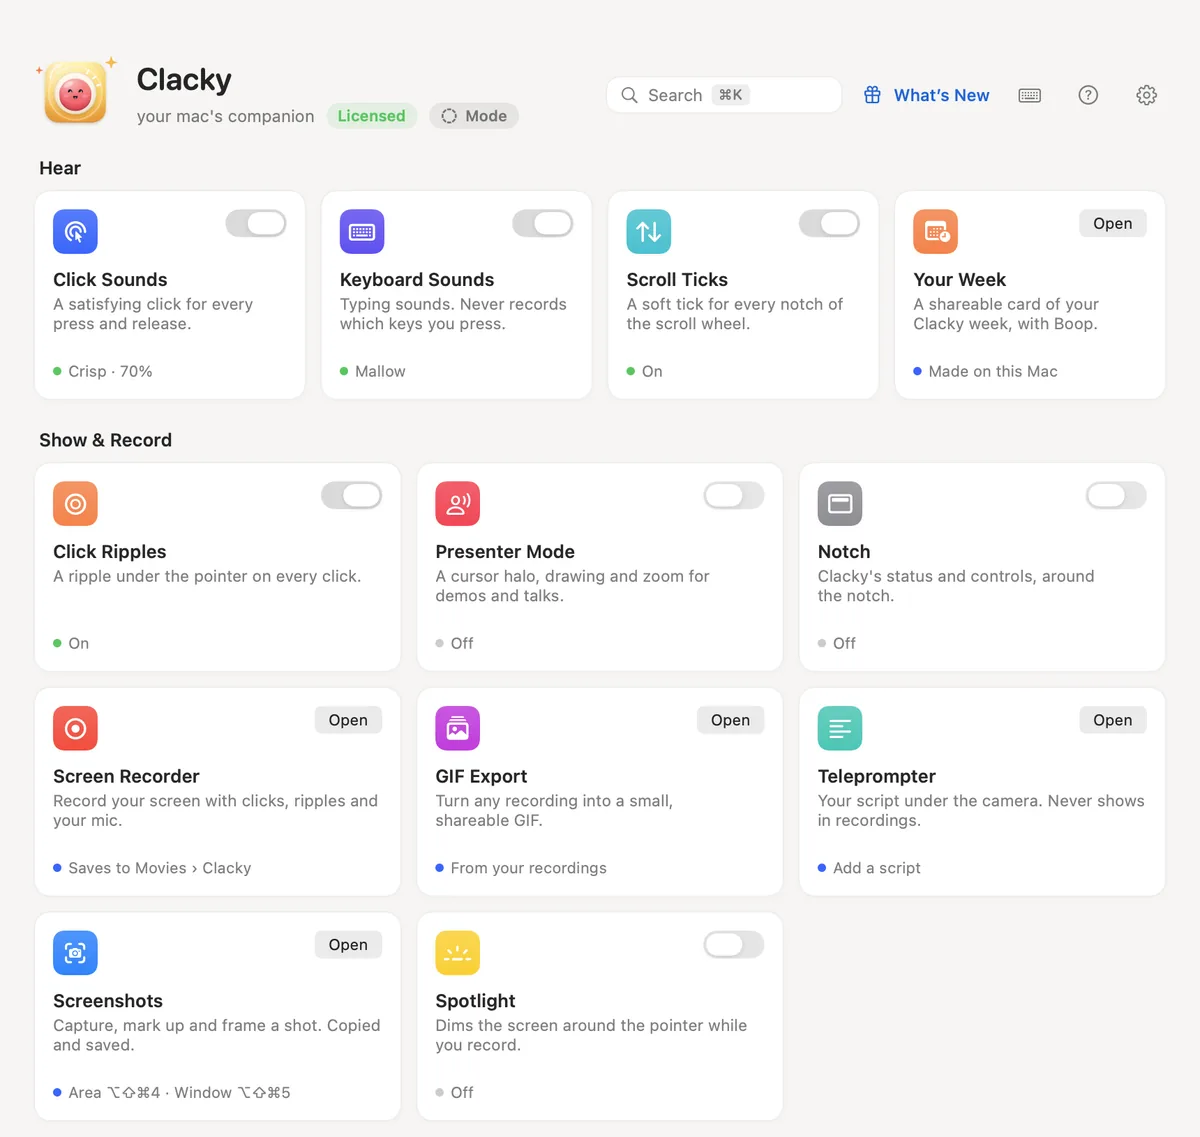Open keyboard shortcuts via the header keyboard icon
This screenshot has width=1200, height=1137.
pos(1030,95)
